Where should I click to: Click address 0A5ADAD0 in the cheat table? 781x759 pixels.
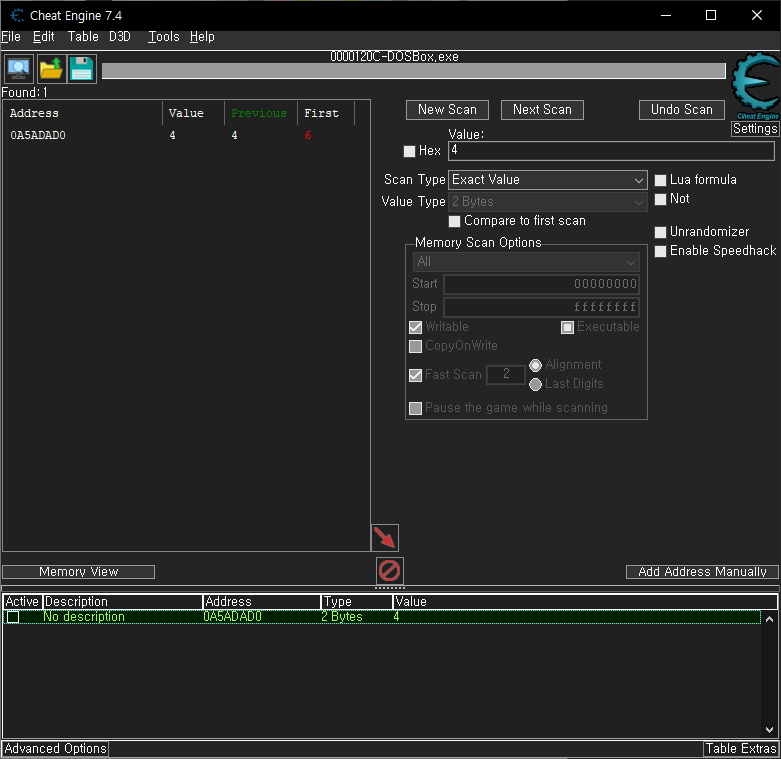[232, 617]
